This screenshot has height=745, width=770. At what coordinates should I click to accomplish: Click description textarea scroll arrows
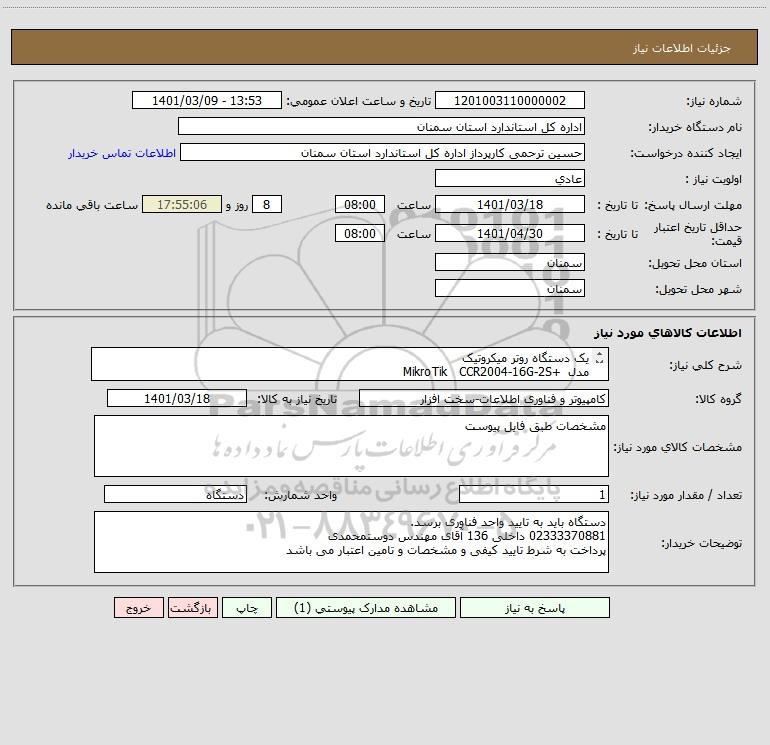[599, 358]
